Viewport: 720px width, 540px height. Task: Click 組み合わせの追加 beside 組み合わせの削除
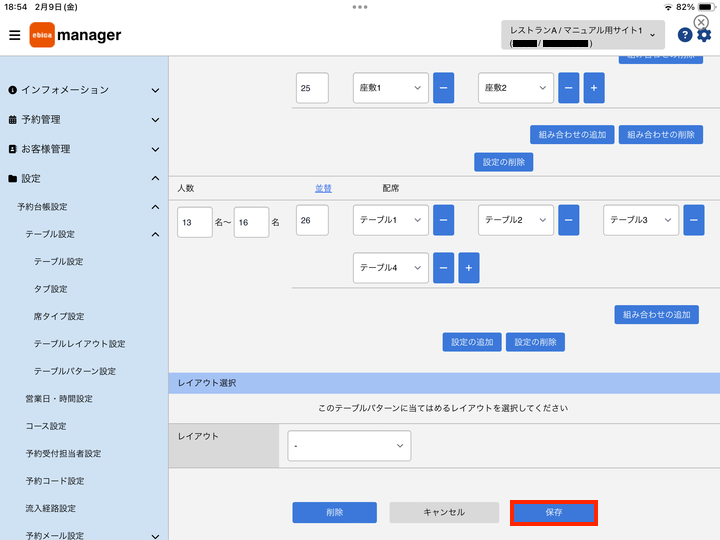pos(572,135)
